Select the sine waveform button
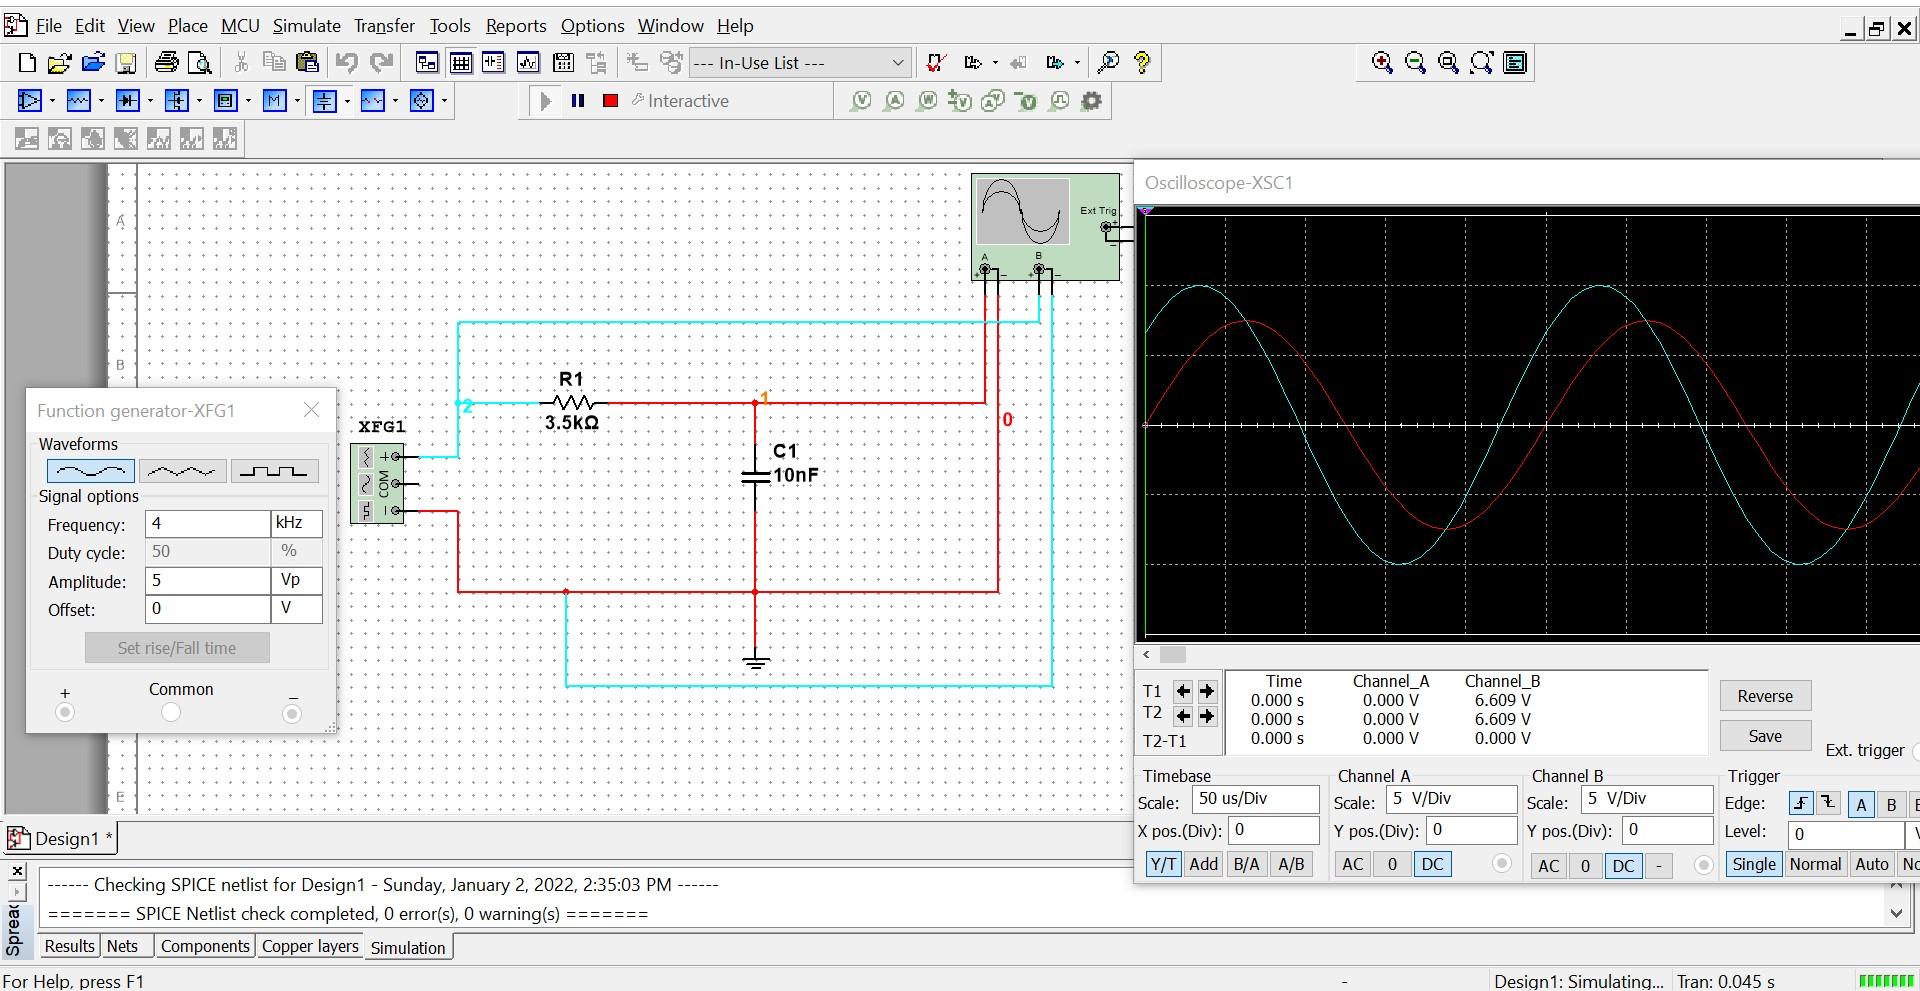Image resolution: width=1920 pixels, height=991 pixels. tap(90, 471)
